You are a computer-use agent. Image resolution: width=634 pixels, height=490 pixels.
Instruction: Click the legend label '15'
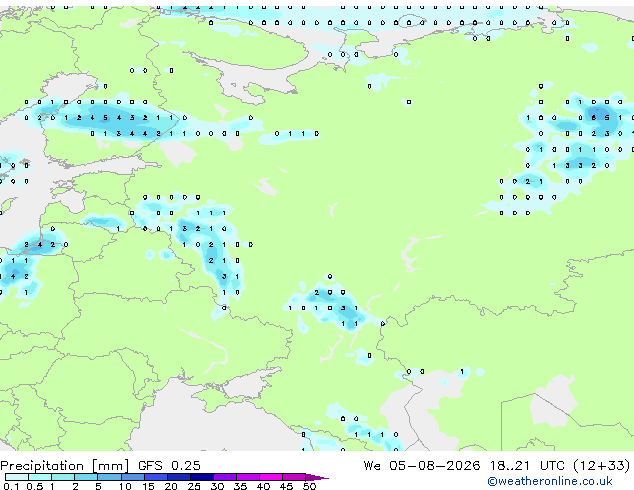click(x=148, y=486)
